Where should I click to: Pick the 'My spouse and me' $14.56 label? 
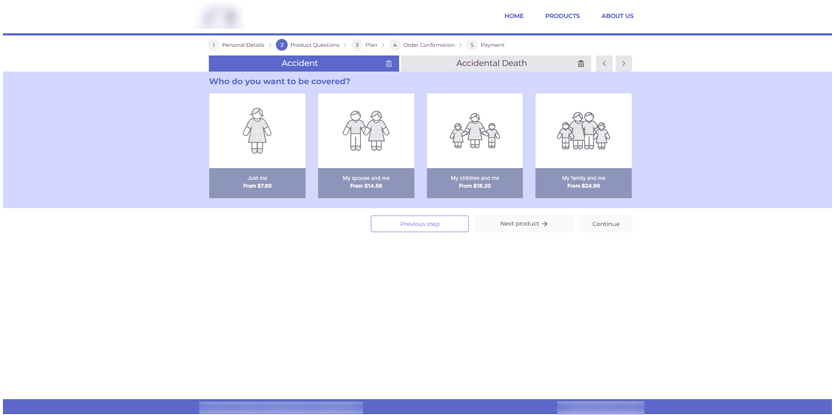pyautogui.click(x=366, y=182)
